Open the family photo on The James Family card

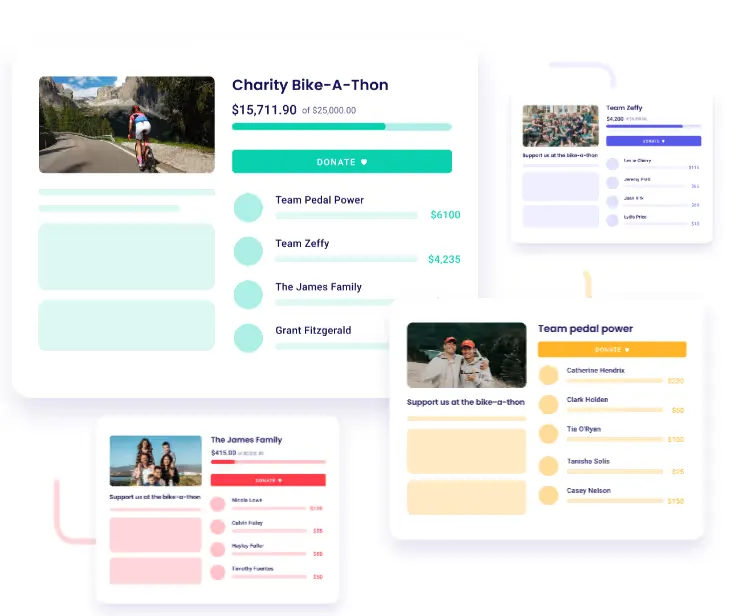click(x=156, y=461)
